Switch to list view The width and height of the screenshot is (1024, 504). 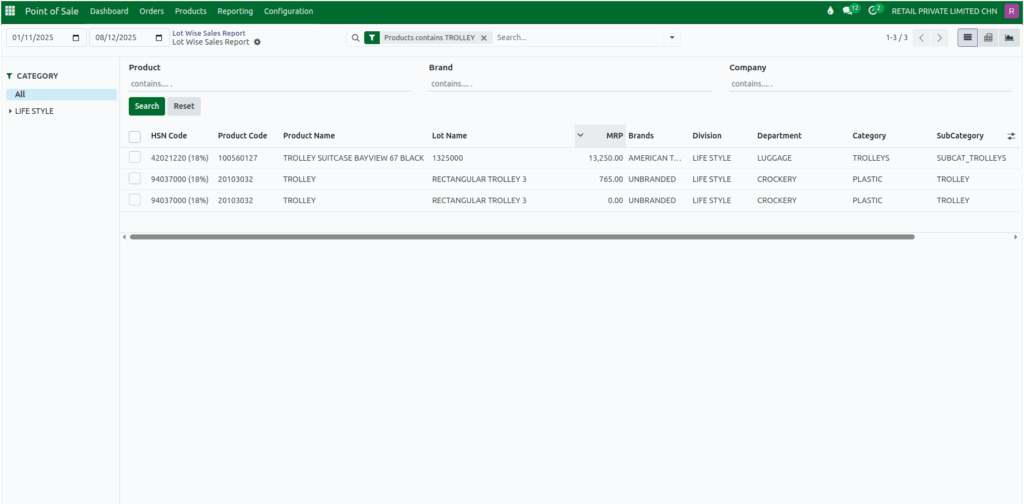[968, 38]
